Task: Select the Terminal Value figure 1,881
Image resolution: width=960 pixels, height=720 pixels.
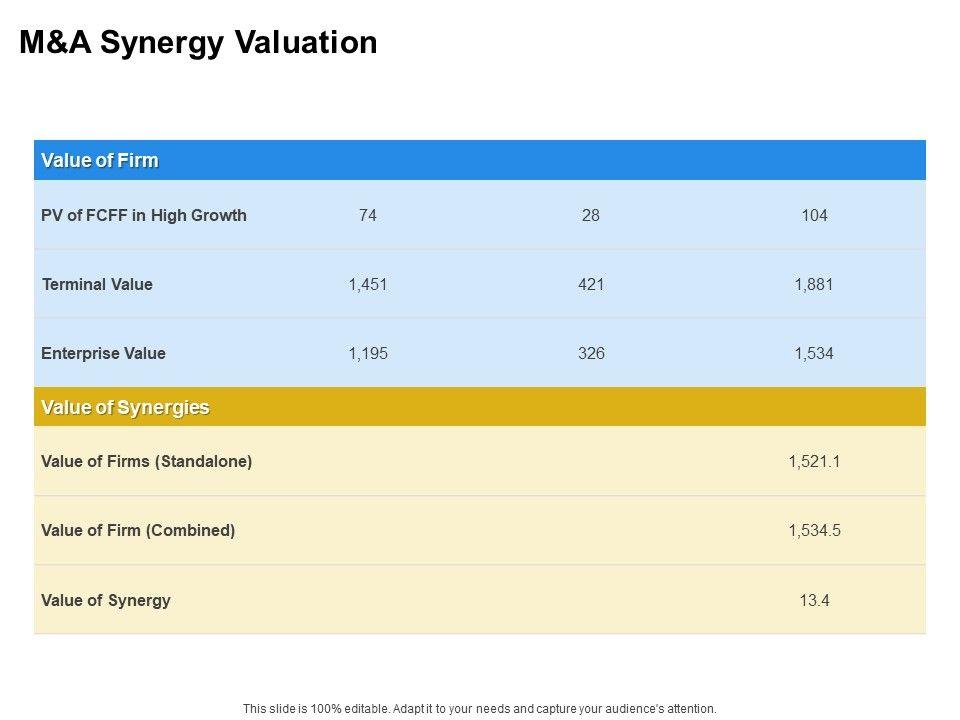Action: [x=814, y=285]
